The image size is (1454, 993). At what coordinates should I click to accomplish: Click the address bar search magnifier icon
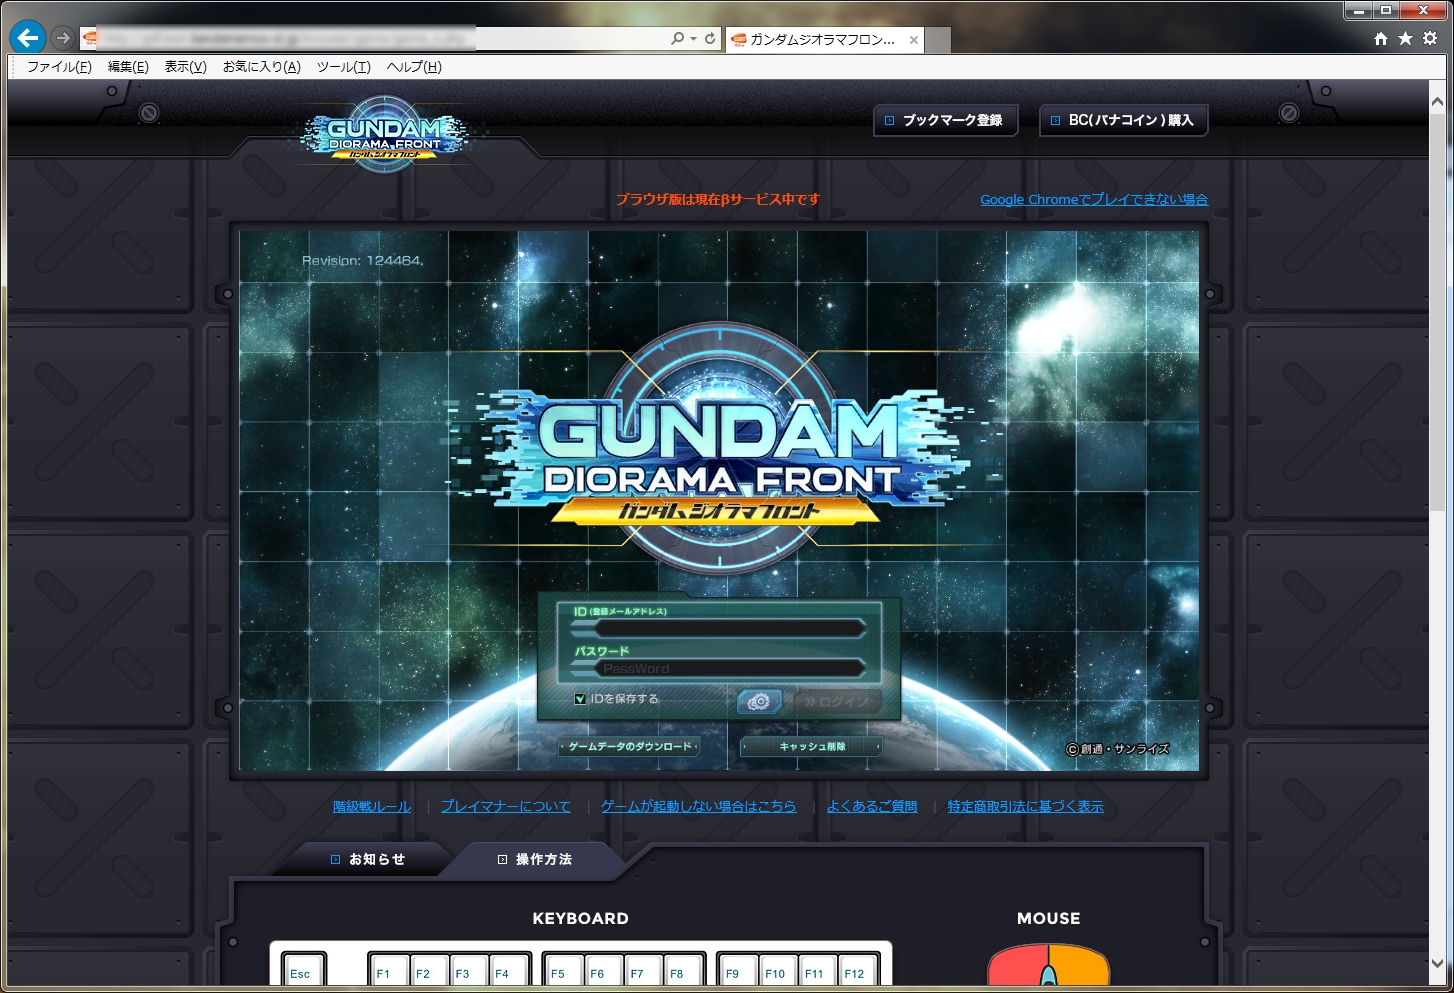coord(677,38)
